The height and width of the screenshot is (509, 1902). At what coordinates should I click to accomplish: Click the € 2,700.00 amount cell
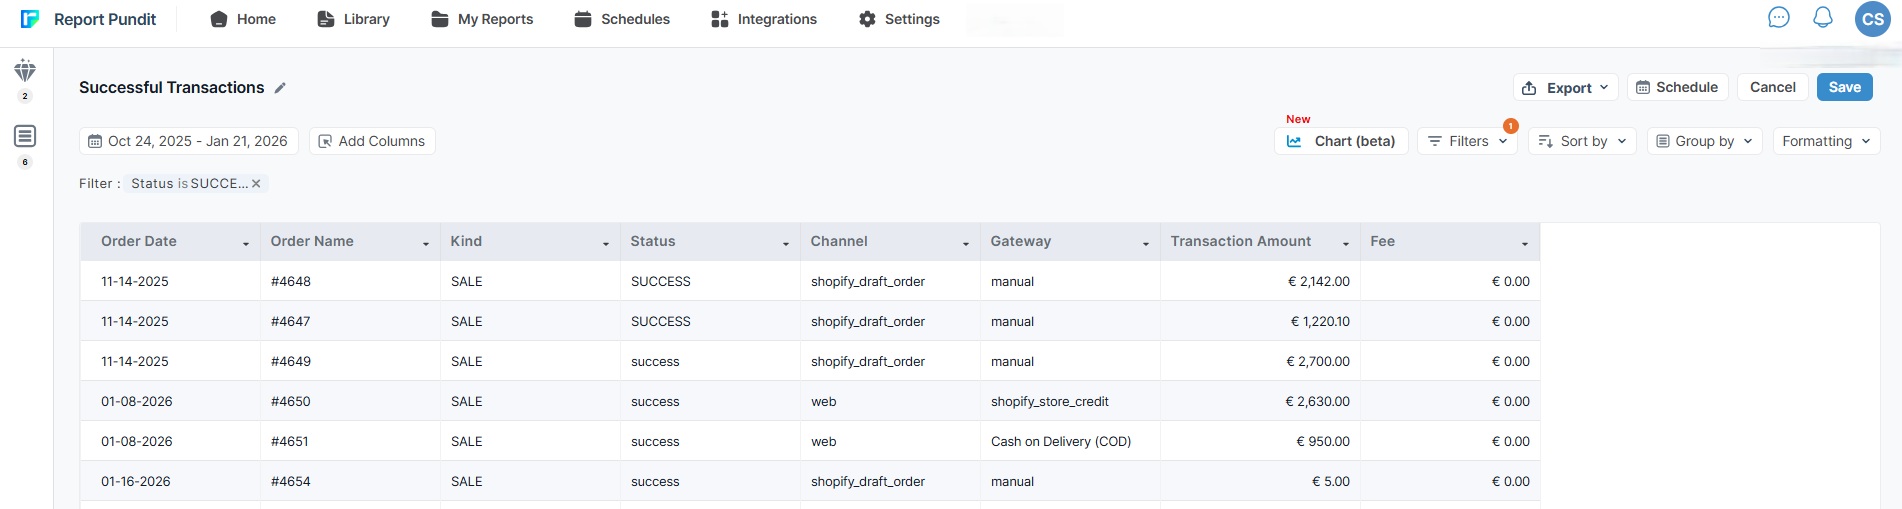(x=1260, y=361)
